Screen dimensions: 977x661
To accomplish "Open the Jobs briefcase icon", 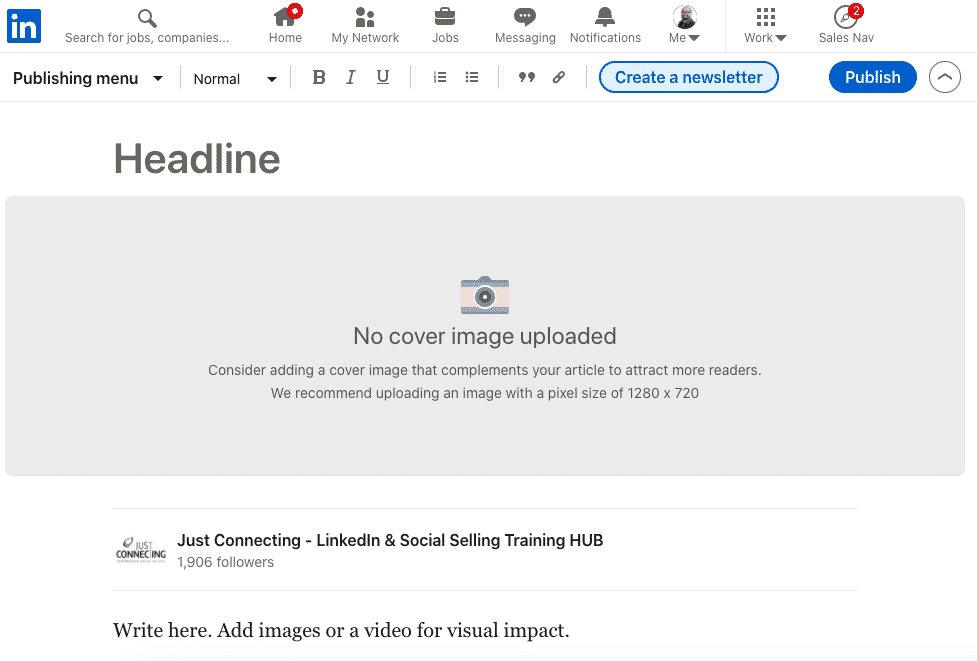I will pyautogui.click(x=445, y=17).
